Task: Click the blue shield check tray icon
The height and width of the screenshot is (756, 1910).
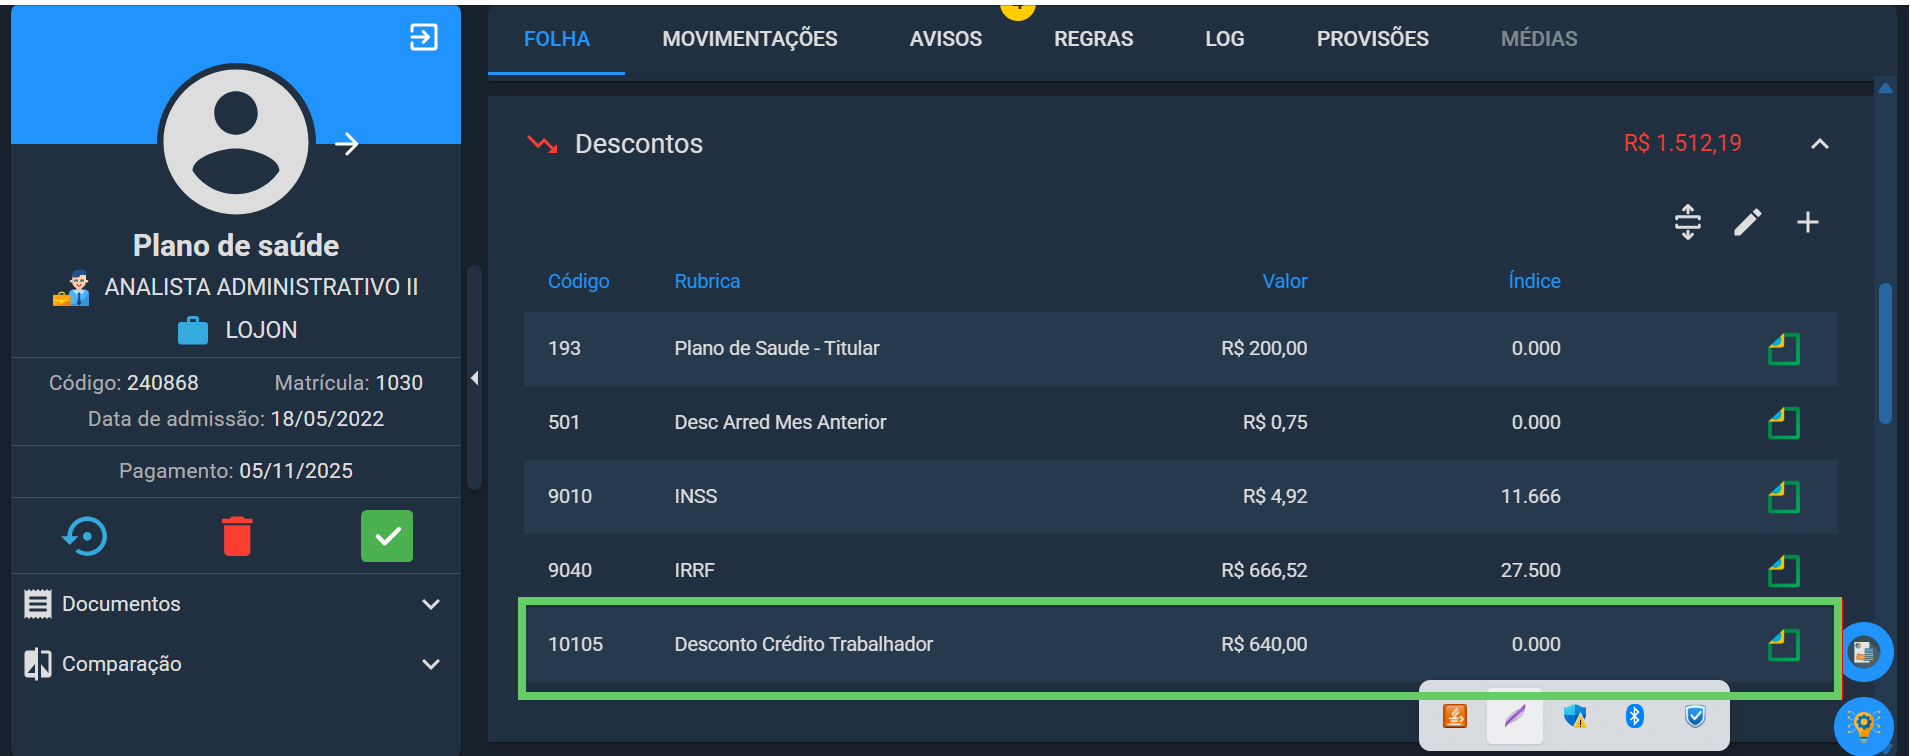Action: point(1695,716)
